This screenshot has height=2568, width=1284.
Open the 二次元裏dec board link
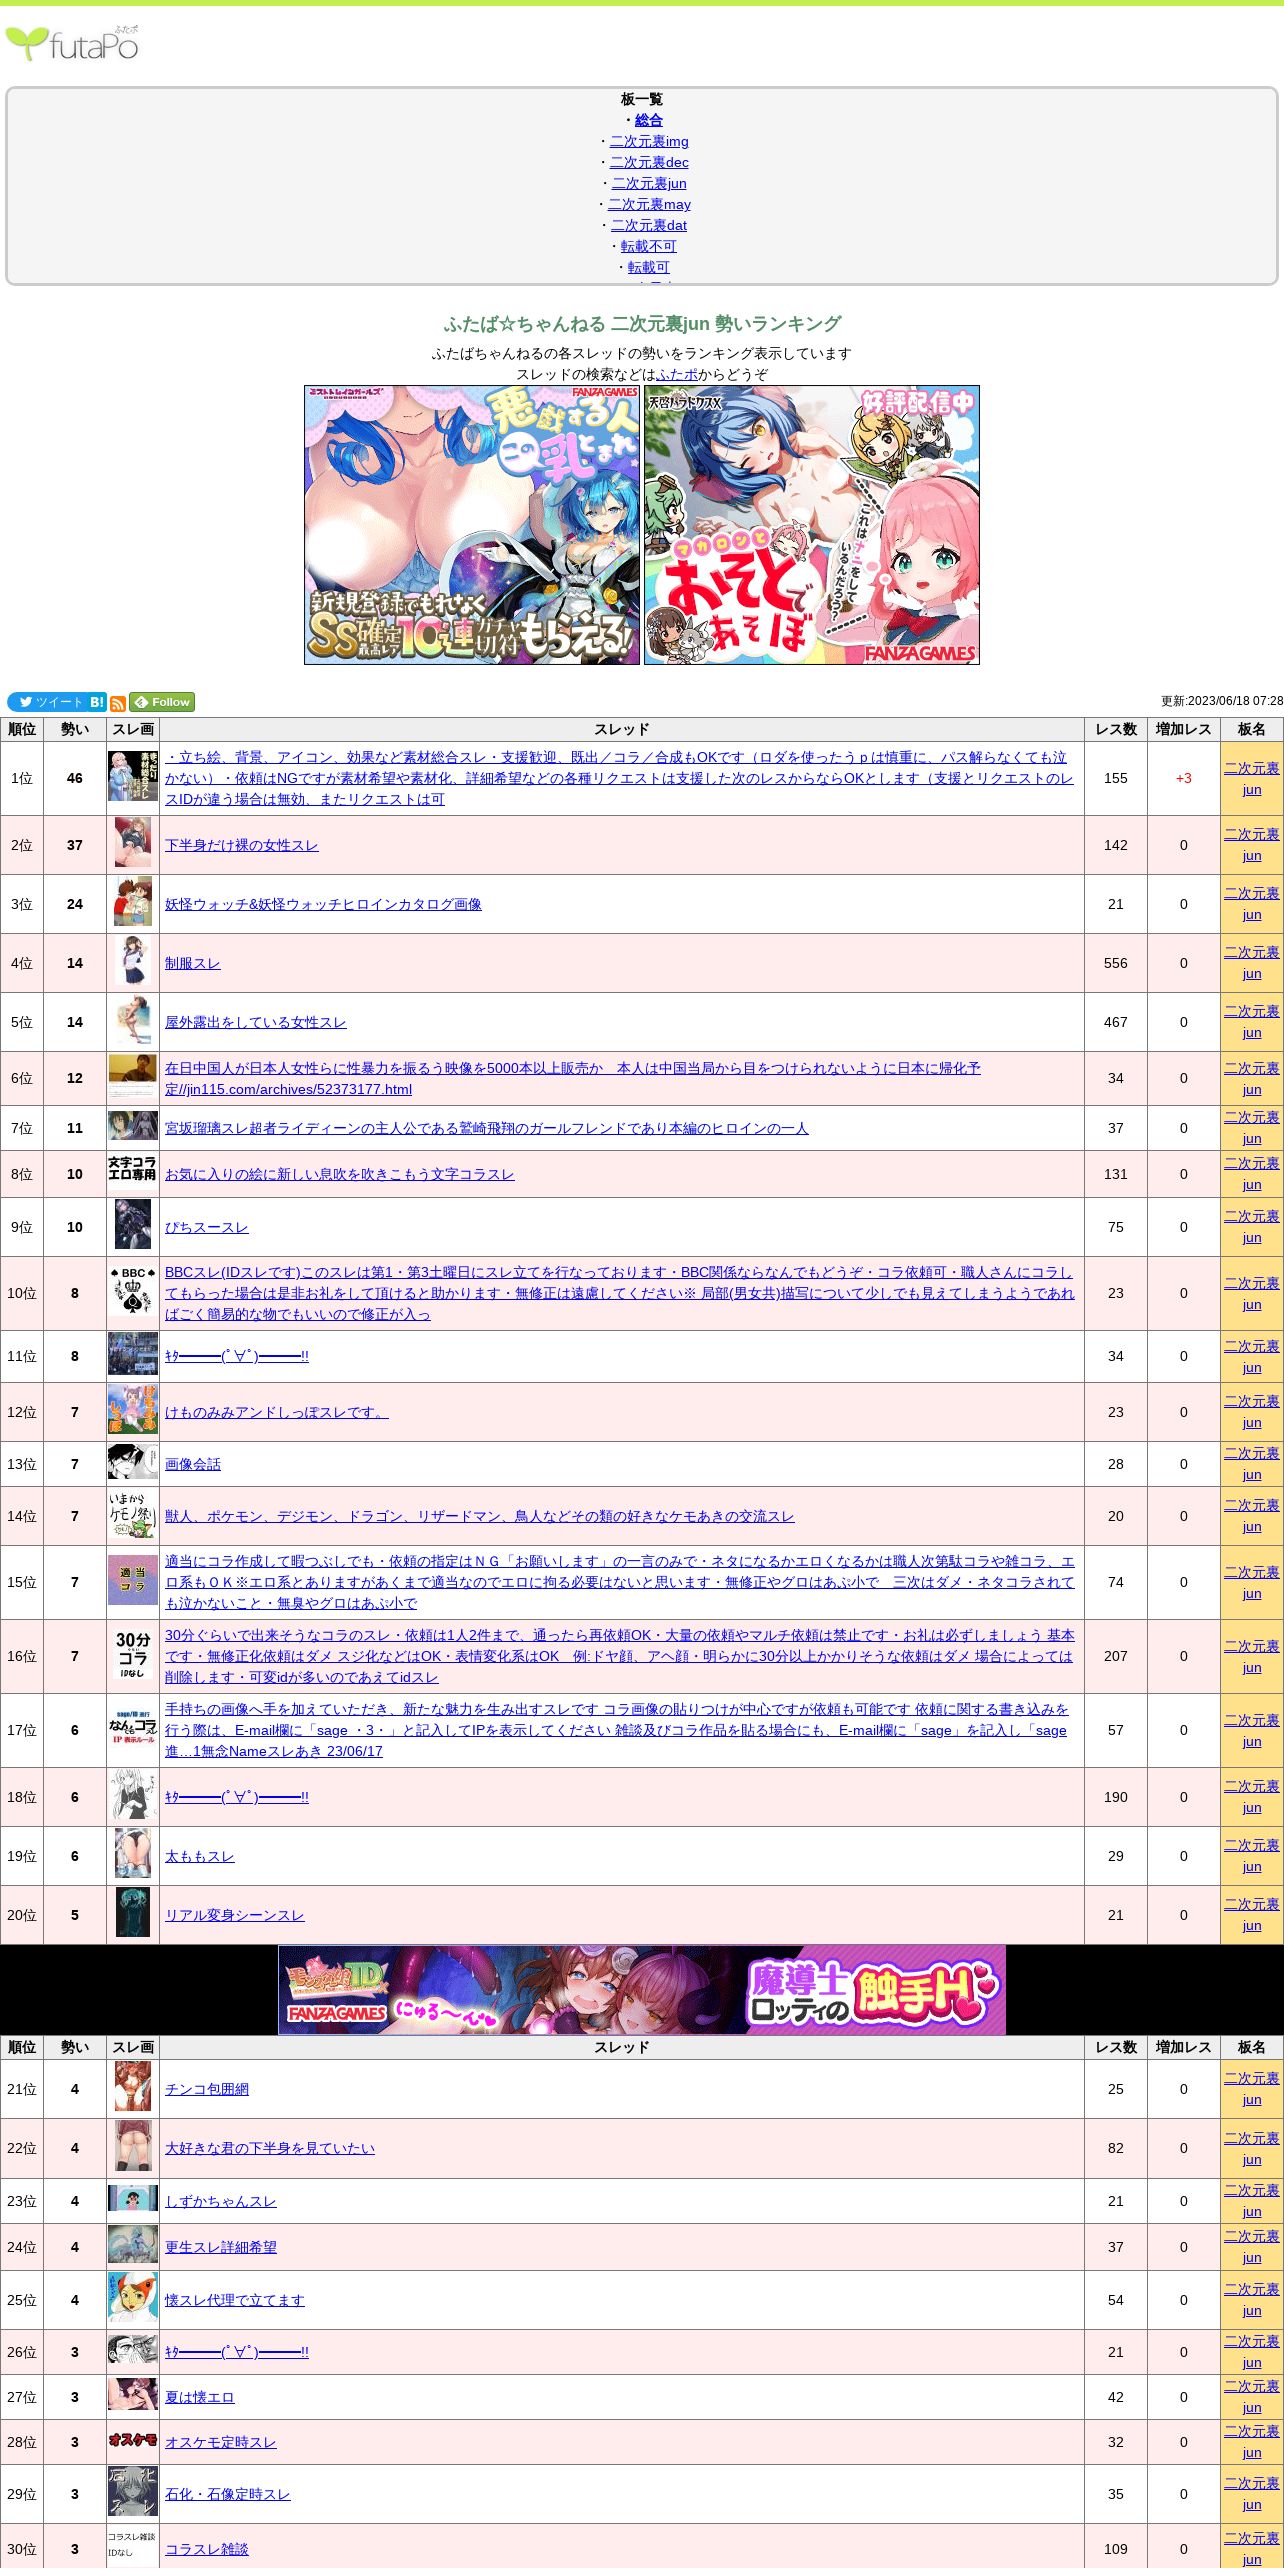649,162
